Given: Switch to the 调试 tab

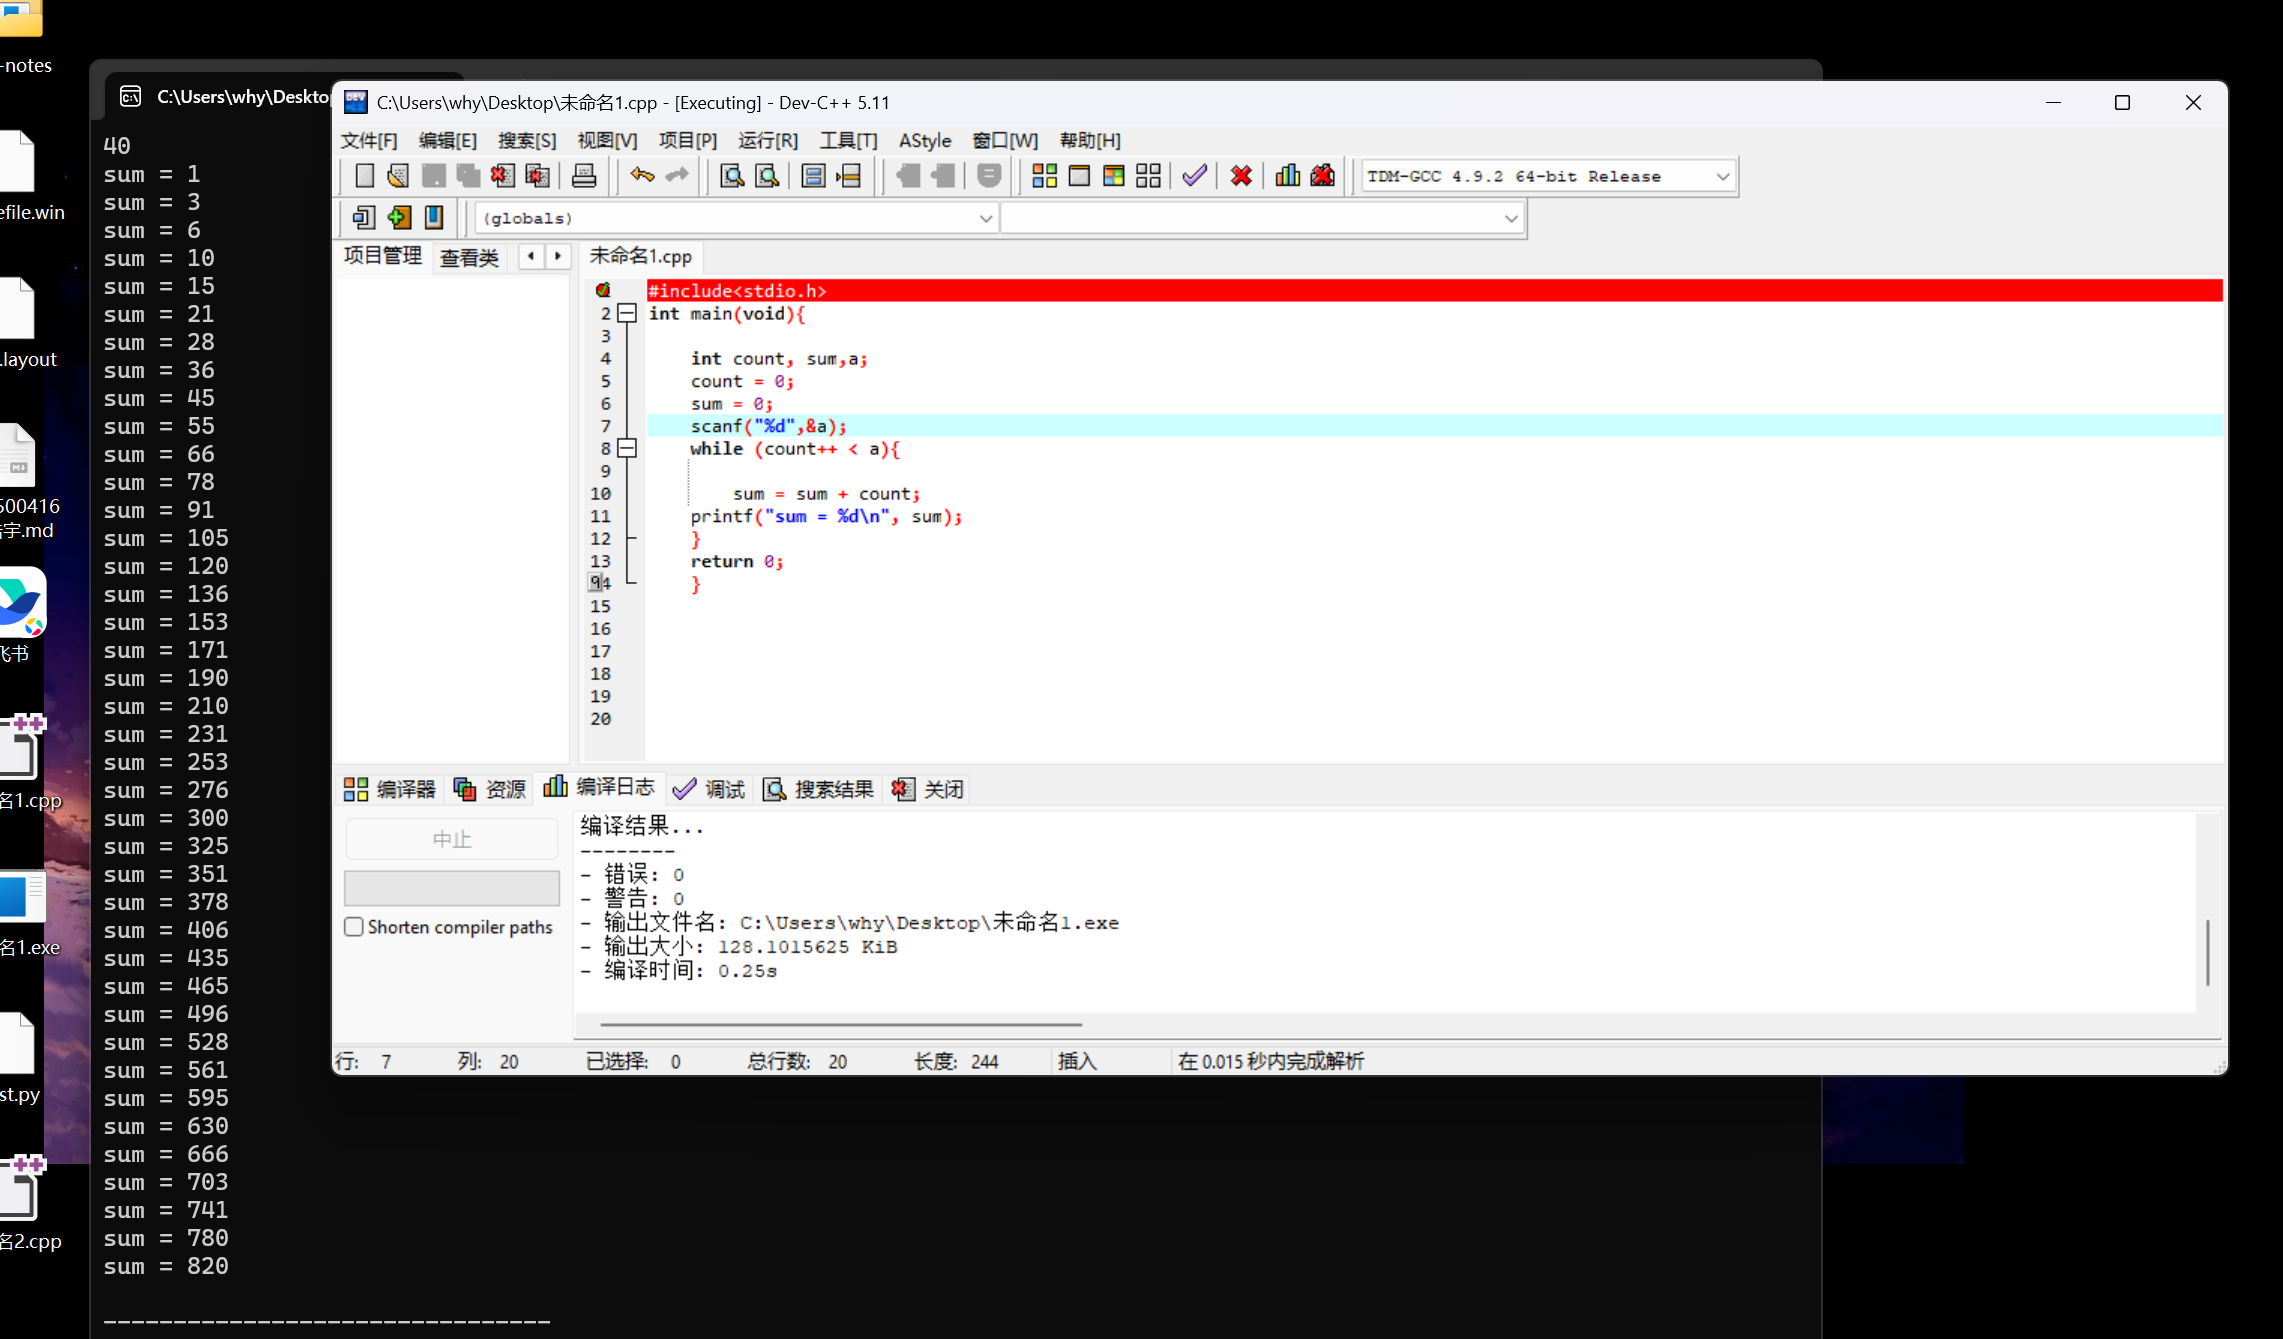Looking at the screenshot, I should tap(709, 789).
